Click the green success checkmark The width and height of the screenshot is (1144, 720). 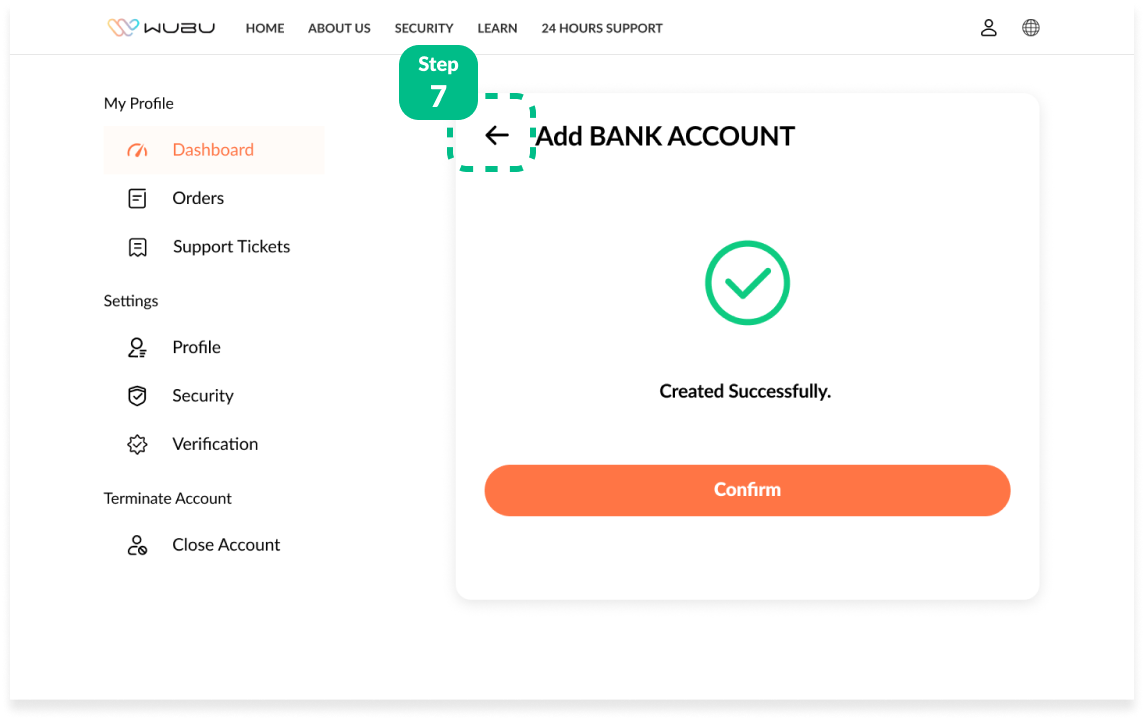pyautogui.click(x=747, y=283)
